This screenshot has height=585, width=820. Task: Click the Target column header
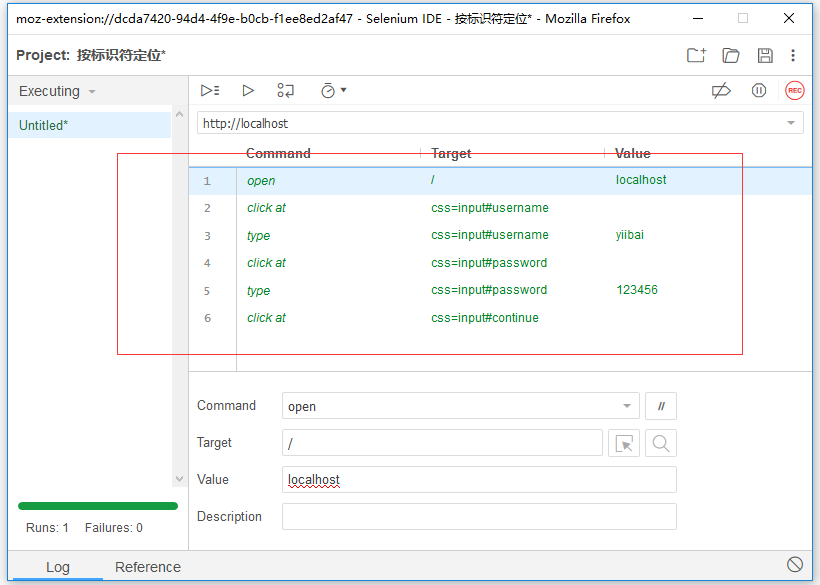click(x=451, y=153)
